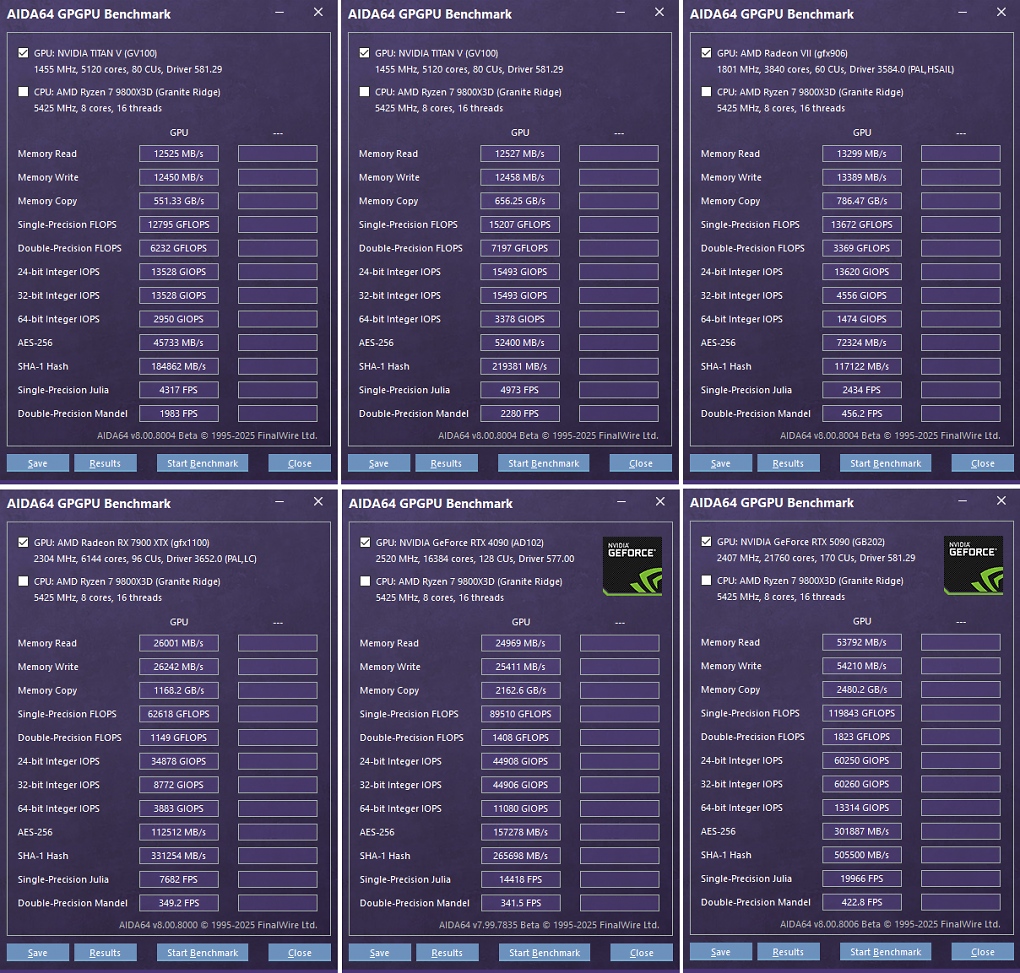1020x973 pixels.
Task: Start Benchmark in the RTX 5090 window
Action: (885, 952)
